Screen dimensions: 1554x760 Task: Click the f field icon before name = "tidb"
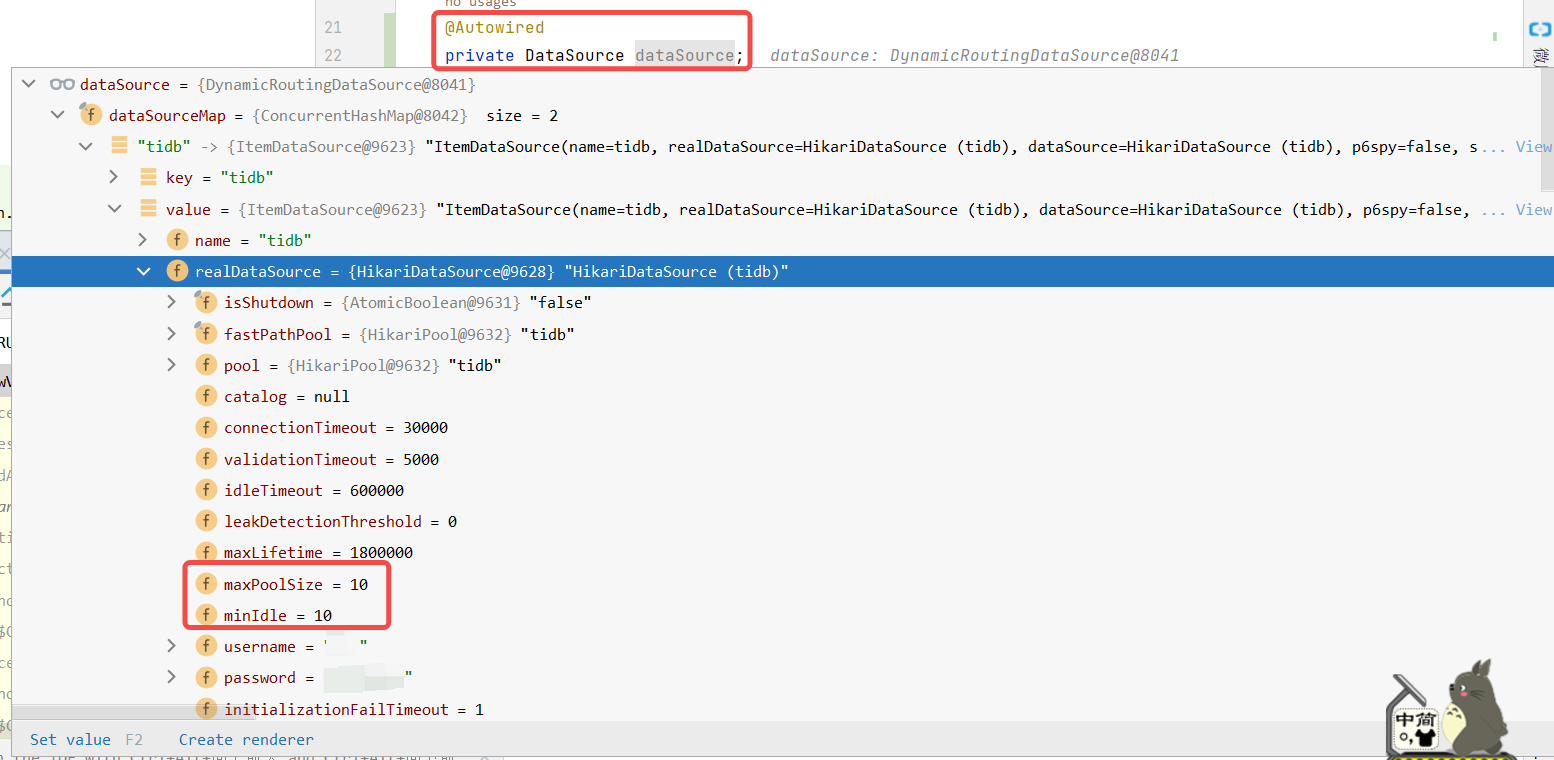click(177, 240)
